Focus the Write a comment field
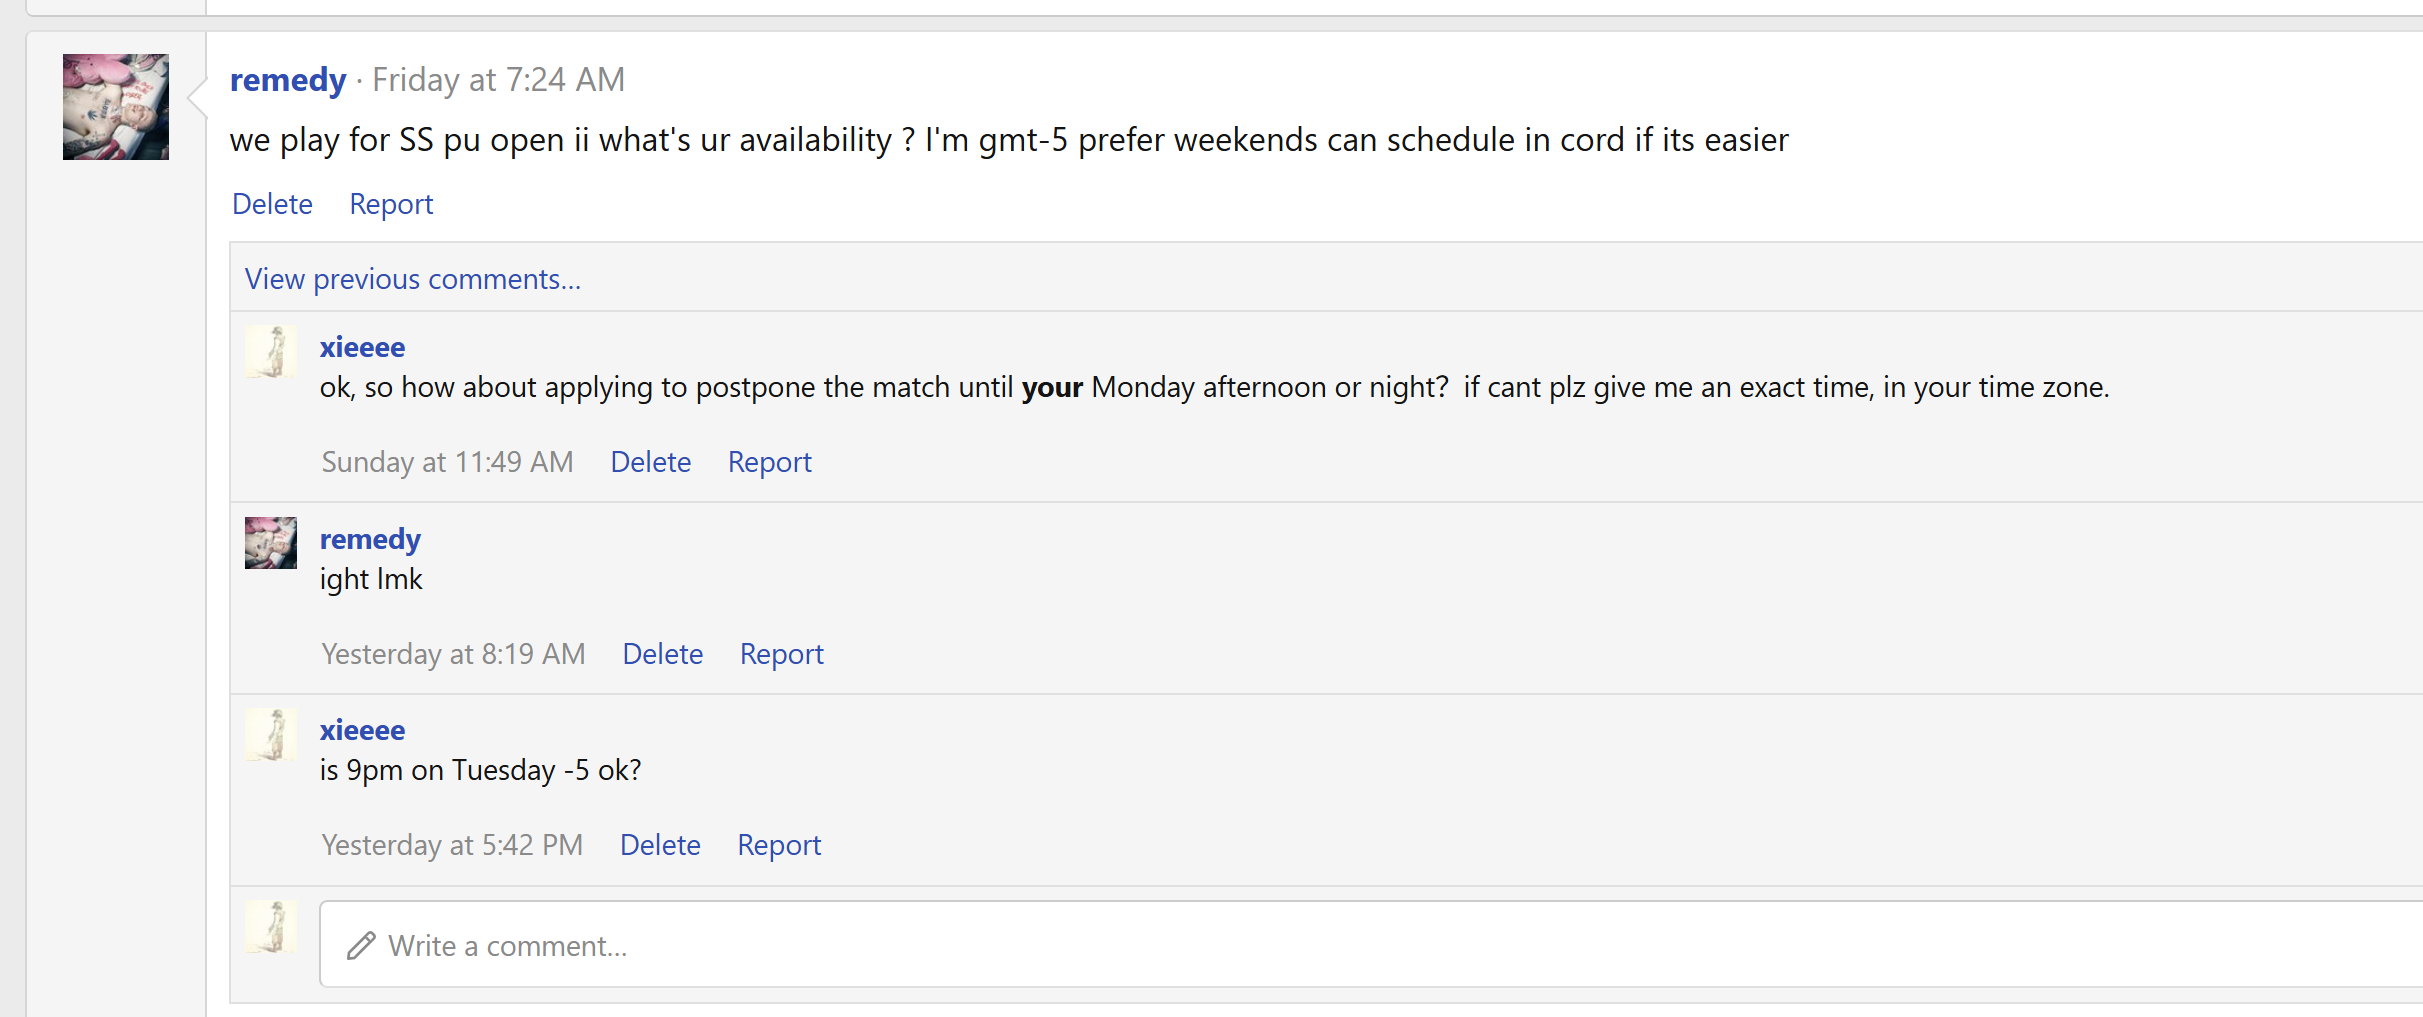 pos(1300,945)
